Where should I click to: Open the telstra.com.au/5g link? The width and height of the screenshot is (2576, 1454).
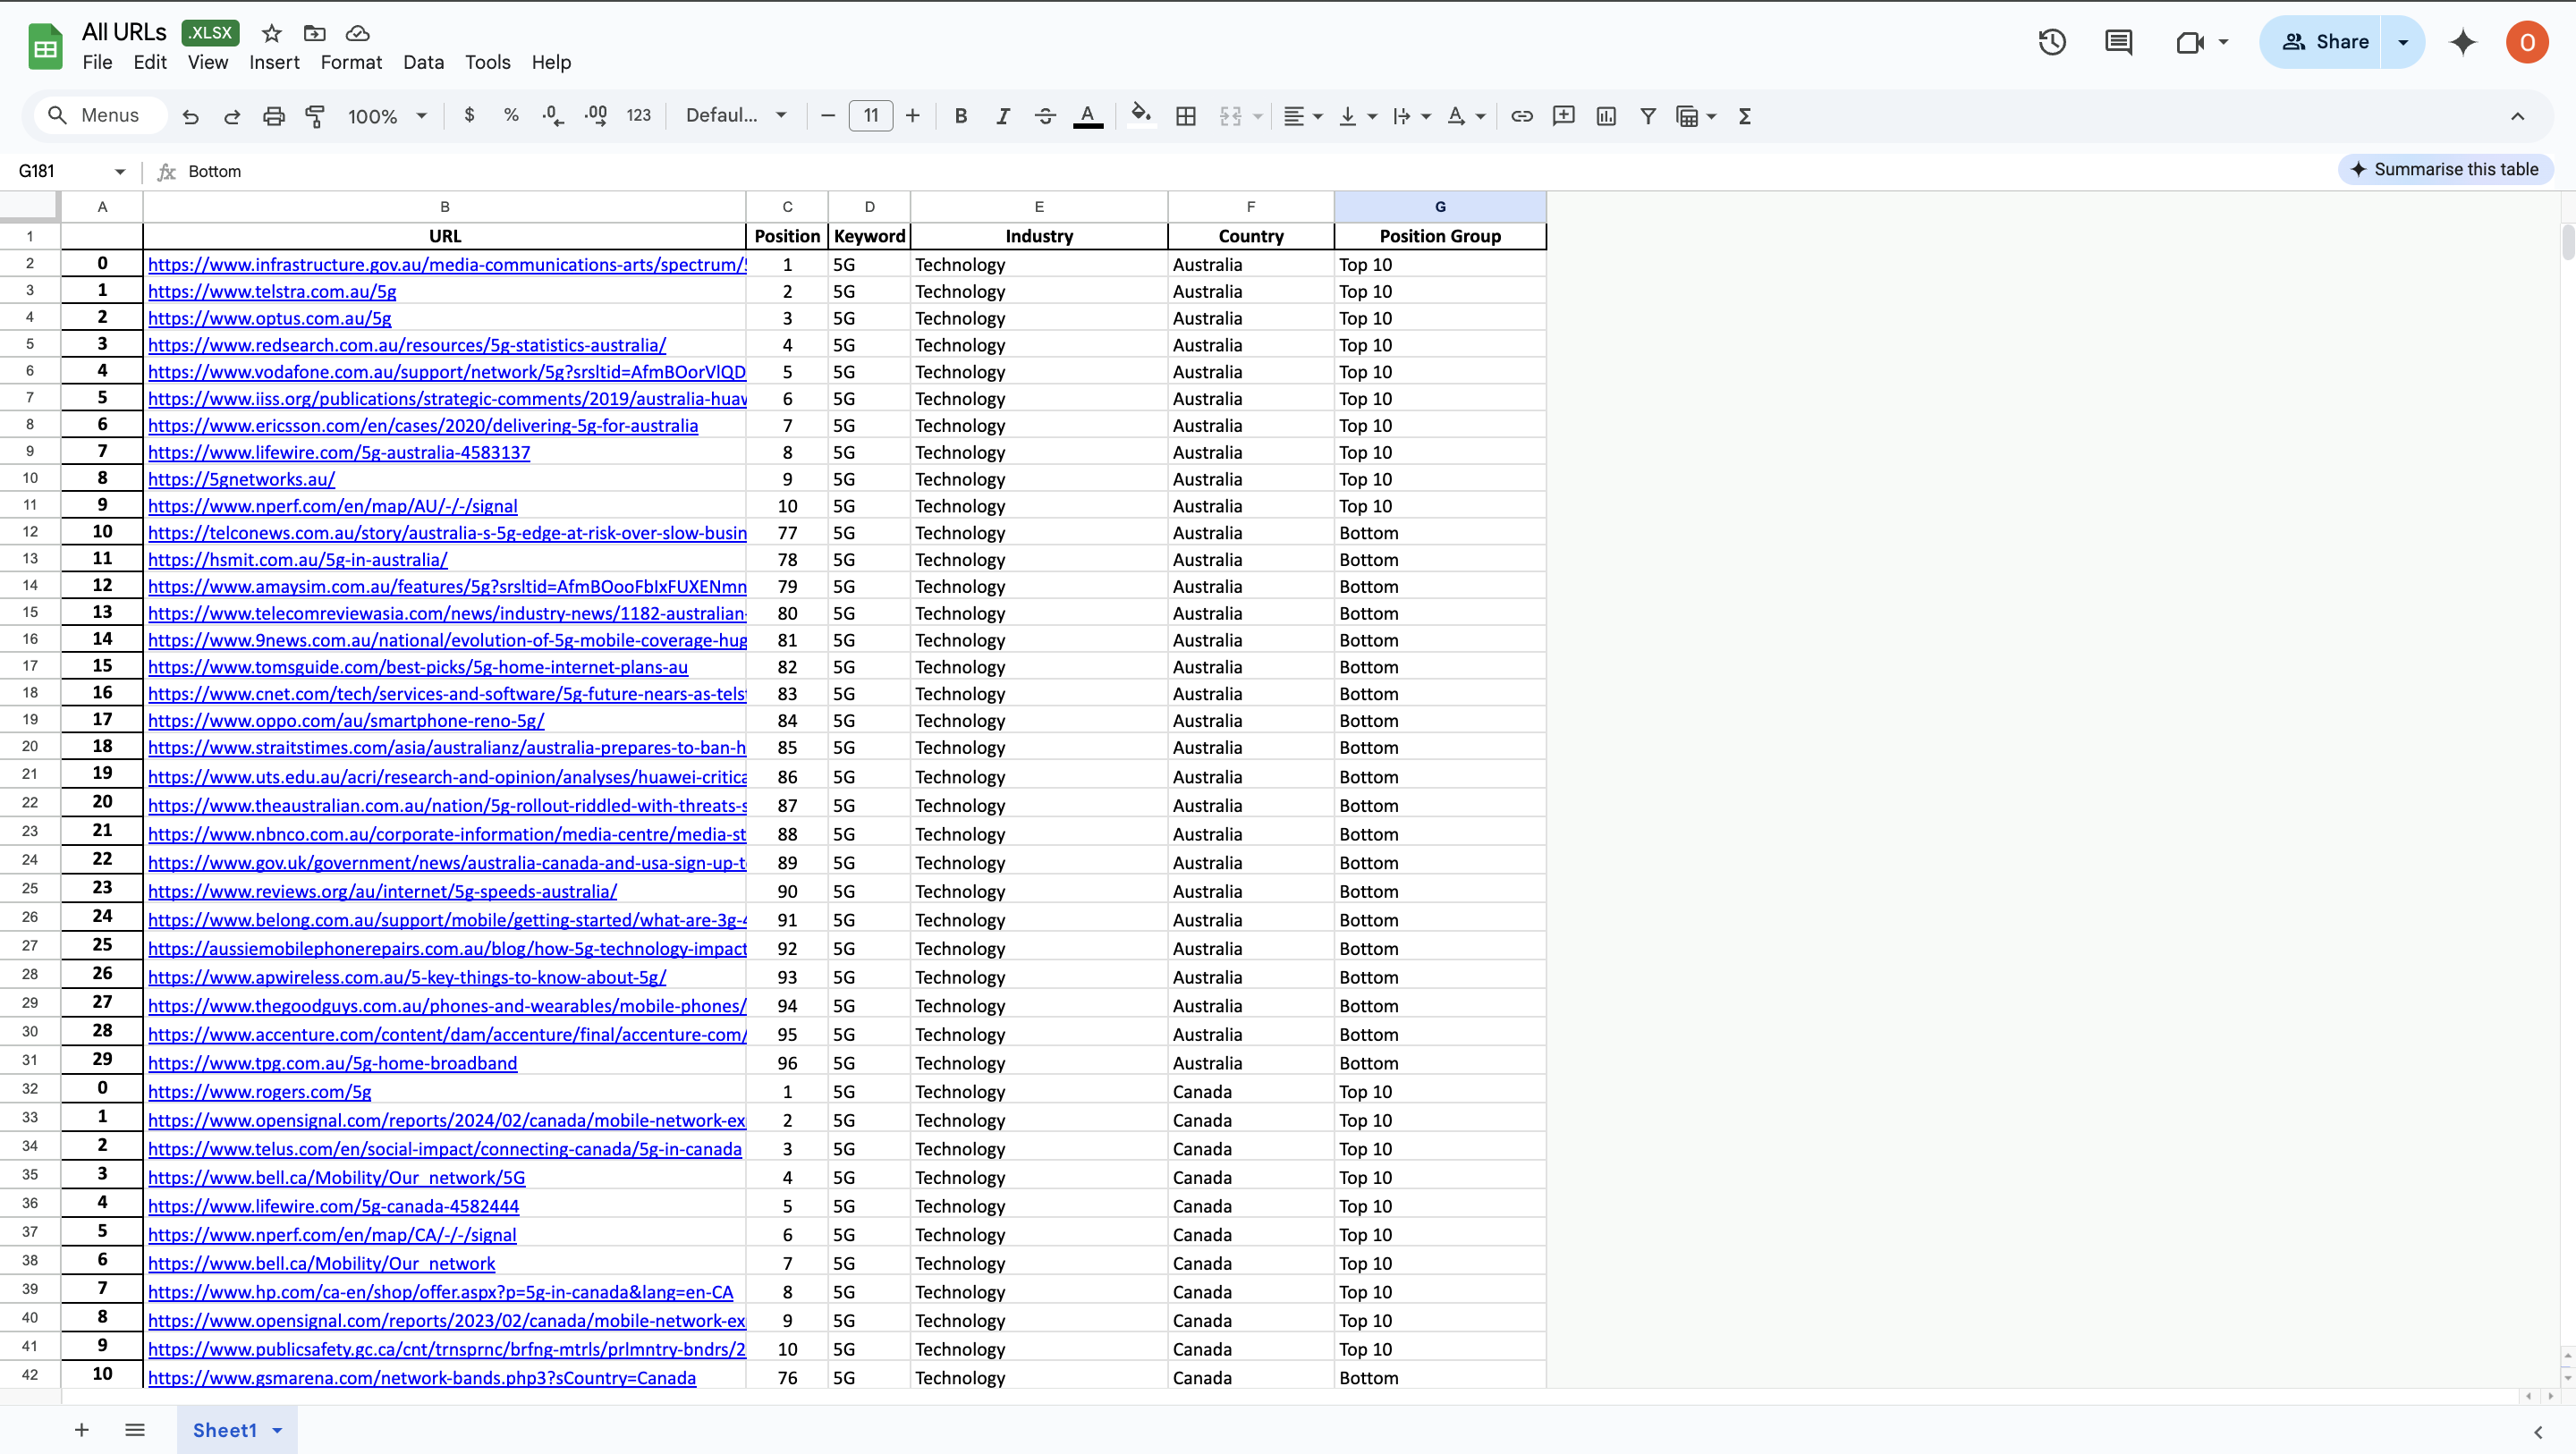click(x=272, y=291)
